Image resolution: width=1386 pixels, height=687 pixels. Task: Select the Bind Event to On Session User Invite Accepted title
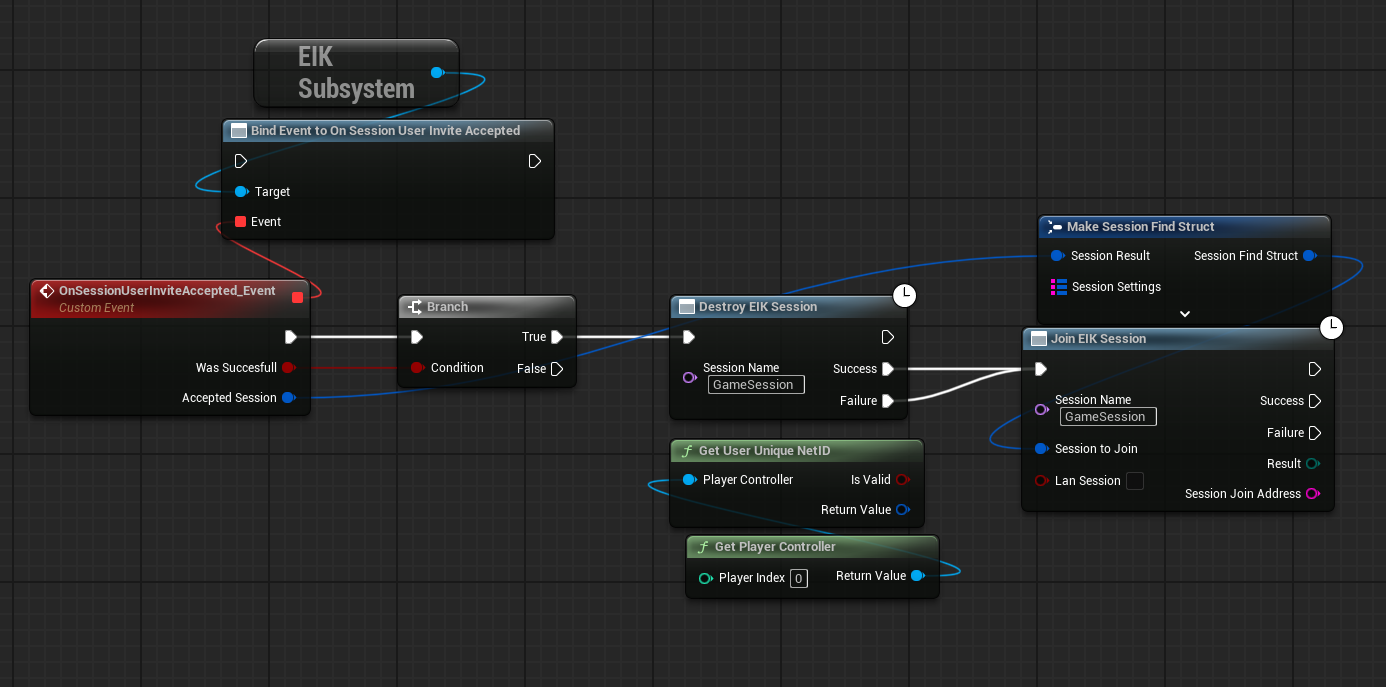pyautogui.click(x=385, y=131)
